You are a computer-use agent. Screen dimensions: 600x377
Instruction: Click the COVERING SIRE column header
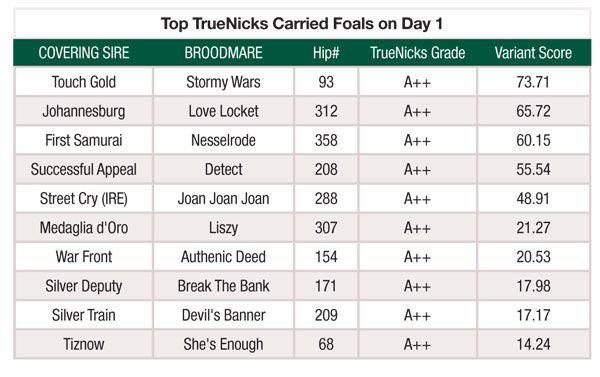point(84,53)
